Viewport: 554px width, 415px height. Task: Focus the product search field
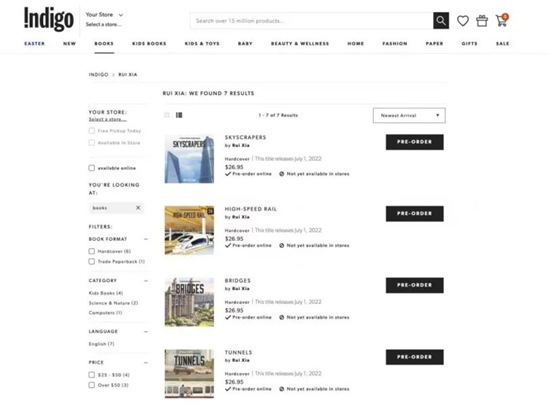[311, 21]
